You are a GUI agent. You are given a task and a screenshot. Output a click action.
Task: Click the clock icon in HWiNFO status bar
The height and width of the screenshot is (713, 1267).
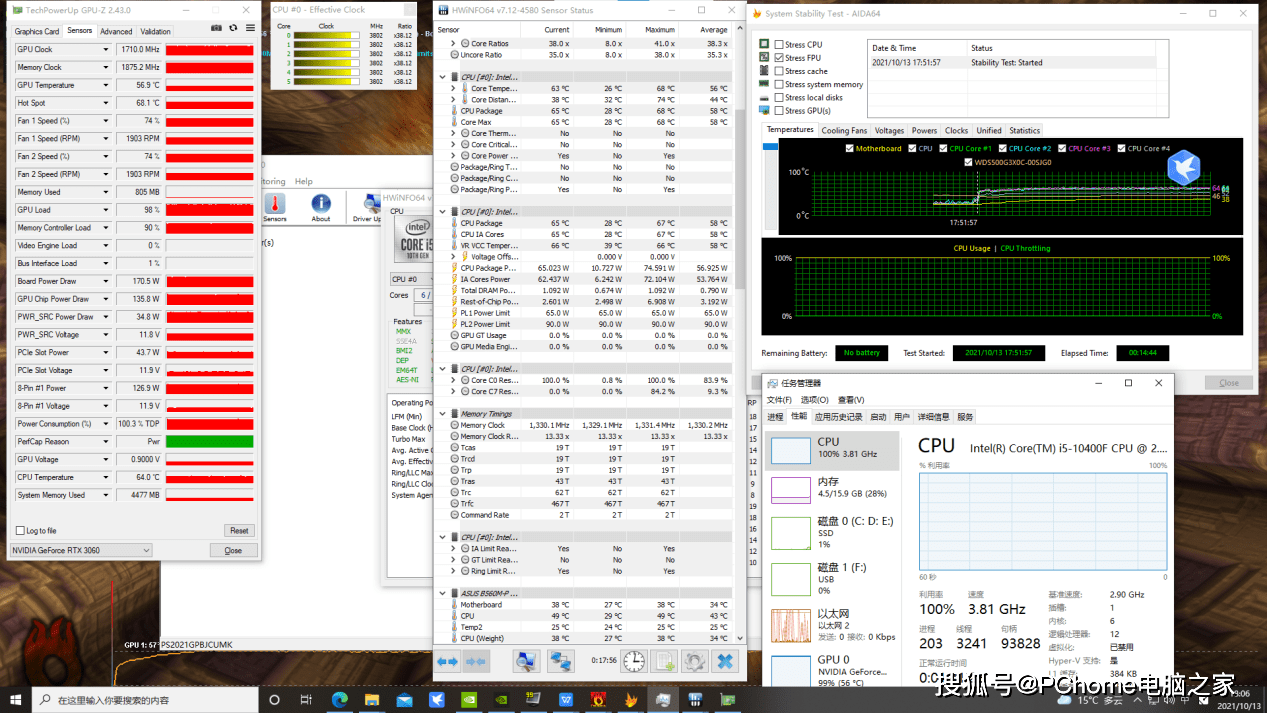point(632,660)
